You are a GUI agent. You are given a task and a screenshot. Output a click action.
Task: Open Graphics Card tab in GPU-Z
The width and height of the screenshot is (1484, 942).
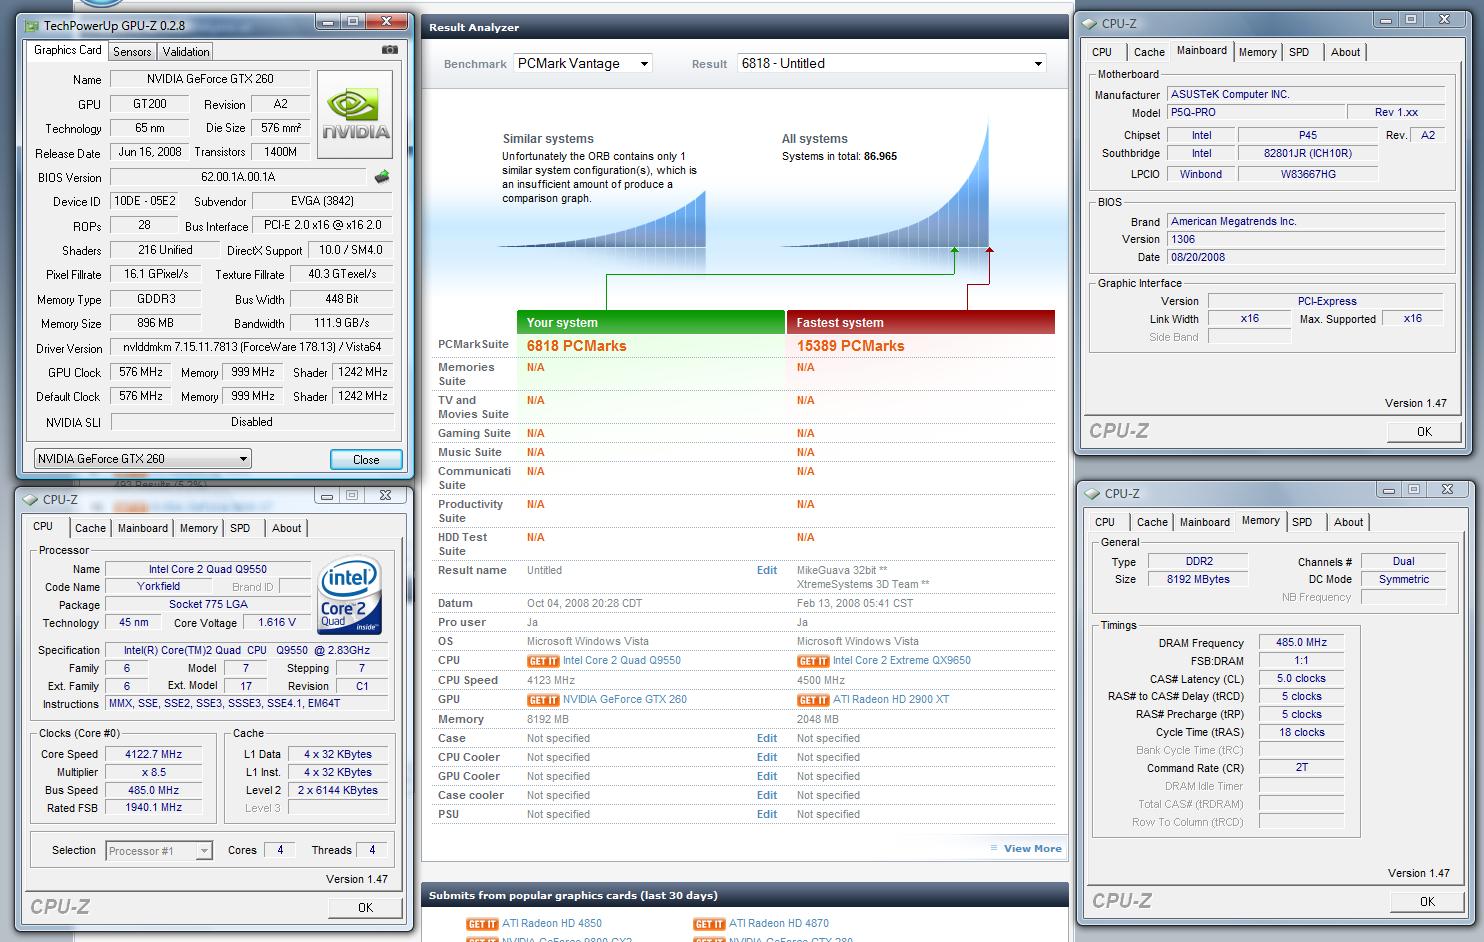tap(68, 50)
